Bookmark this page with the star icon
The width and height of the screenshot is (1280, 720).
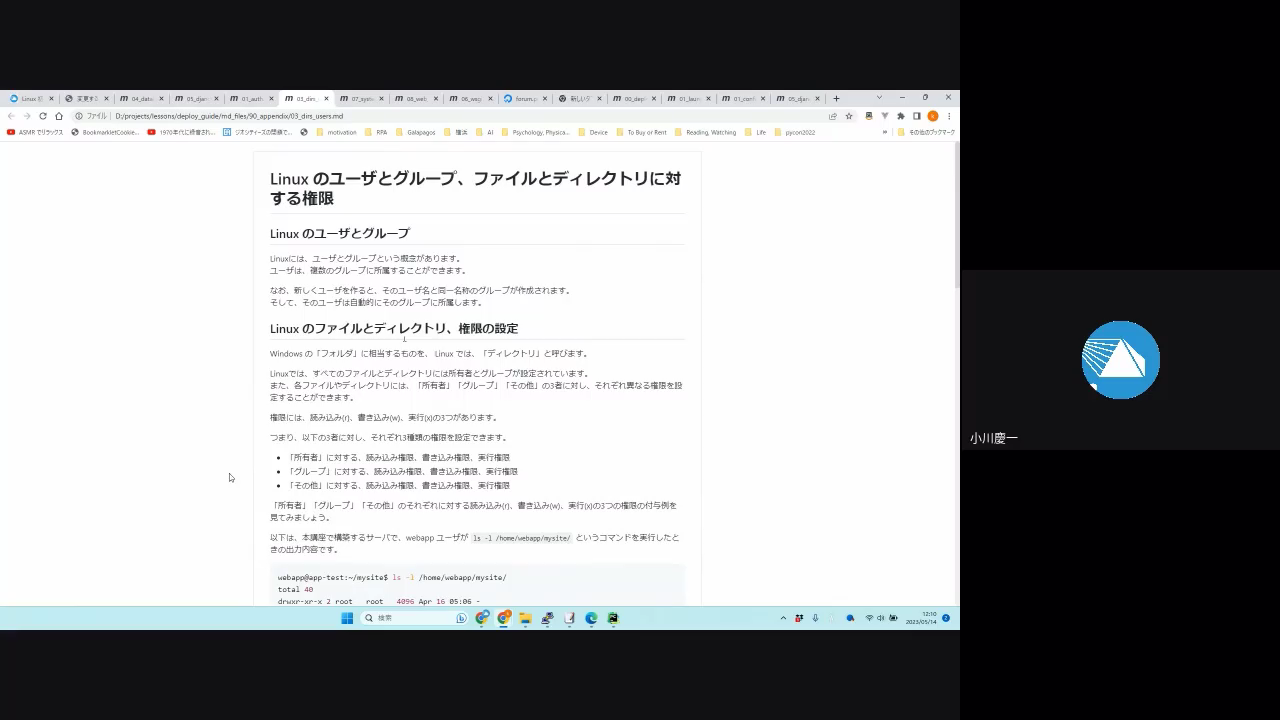tap(849, 116)
